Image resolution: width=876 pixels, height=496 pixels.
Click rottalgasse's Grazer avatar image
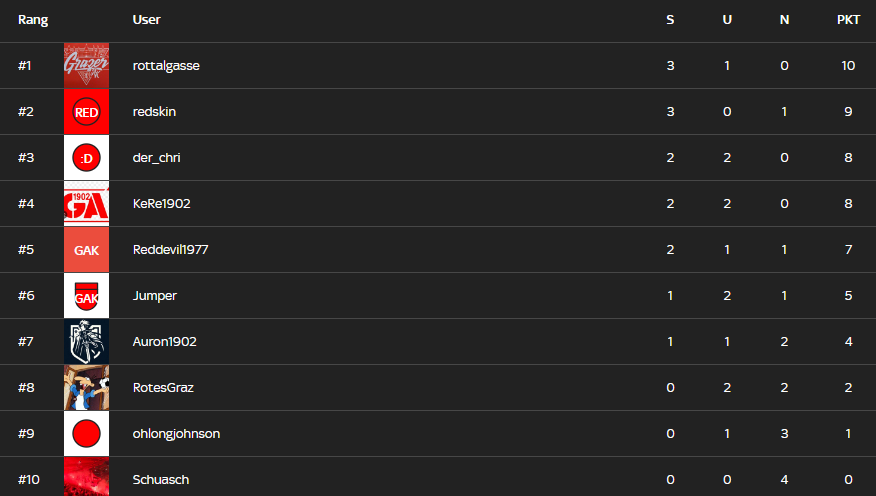[86, 66]
